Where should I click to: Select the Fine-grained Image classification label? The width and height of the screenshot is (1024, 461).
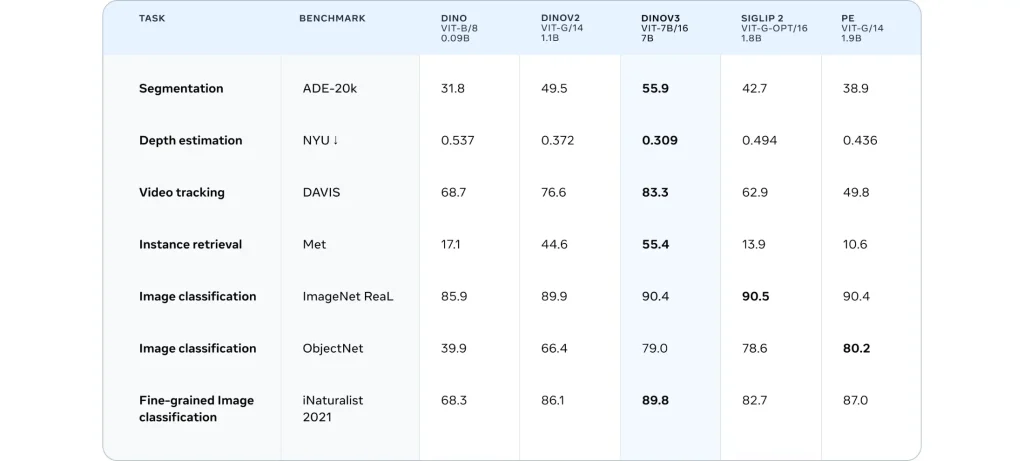[x=196, y=409]
